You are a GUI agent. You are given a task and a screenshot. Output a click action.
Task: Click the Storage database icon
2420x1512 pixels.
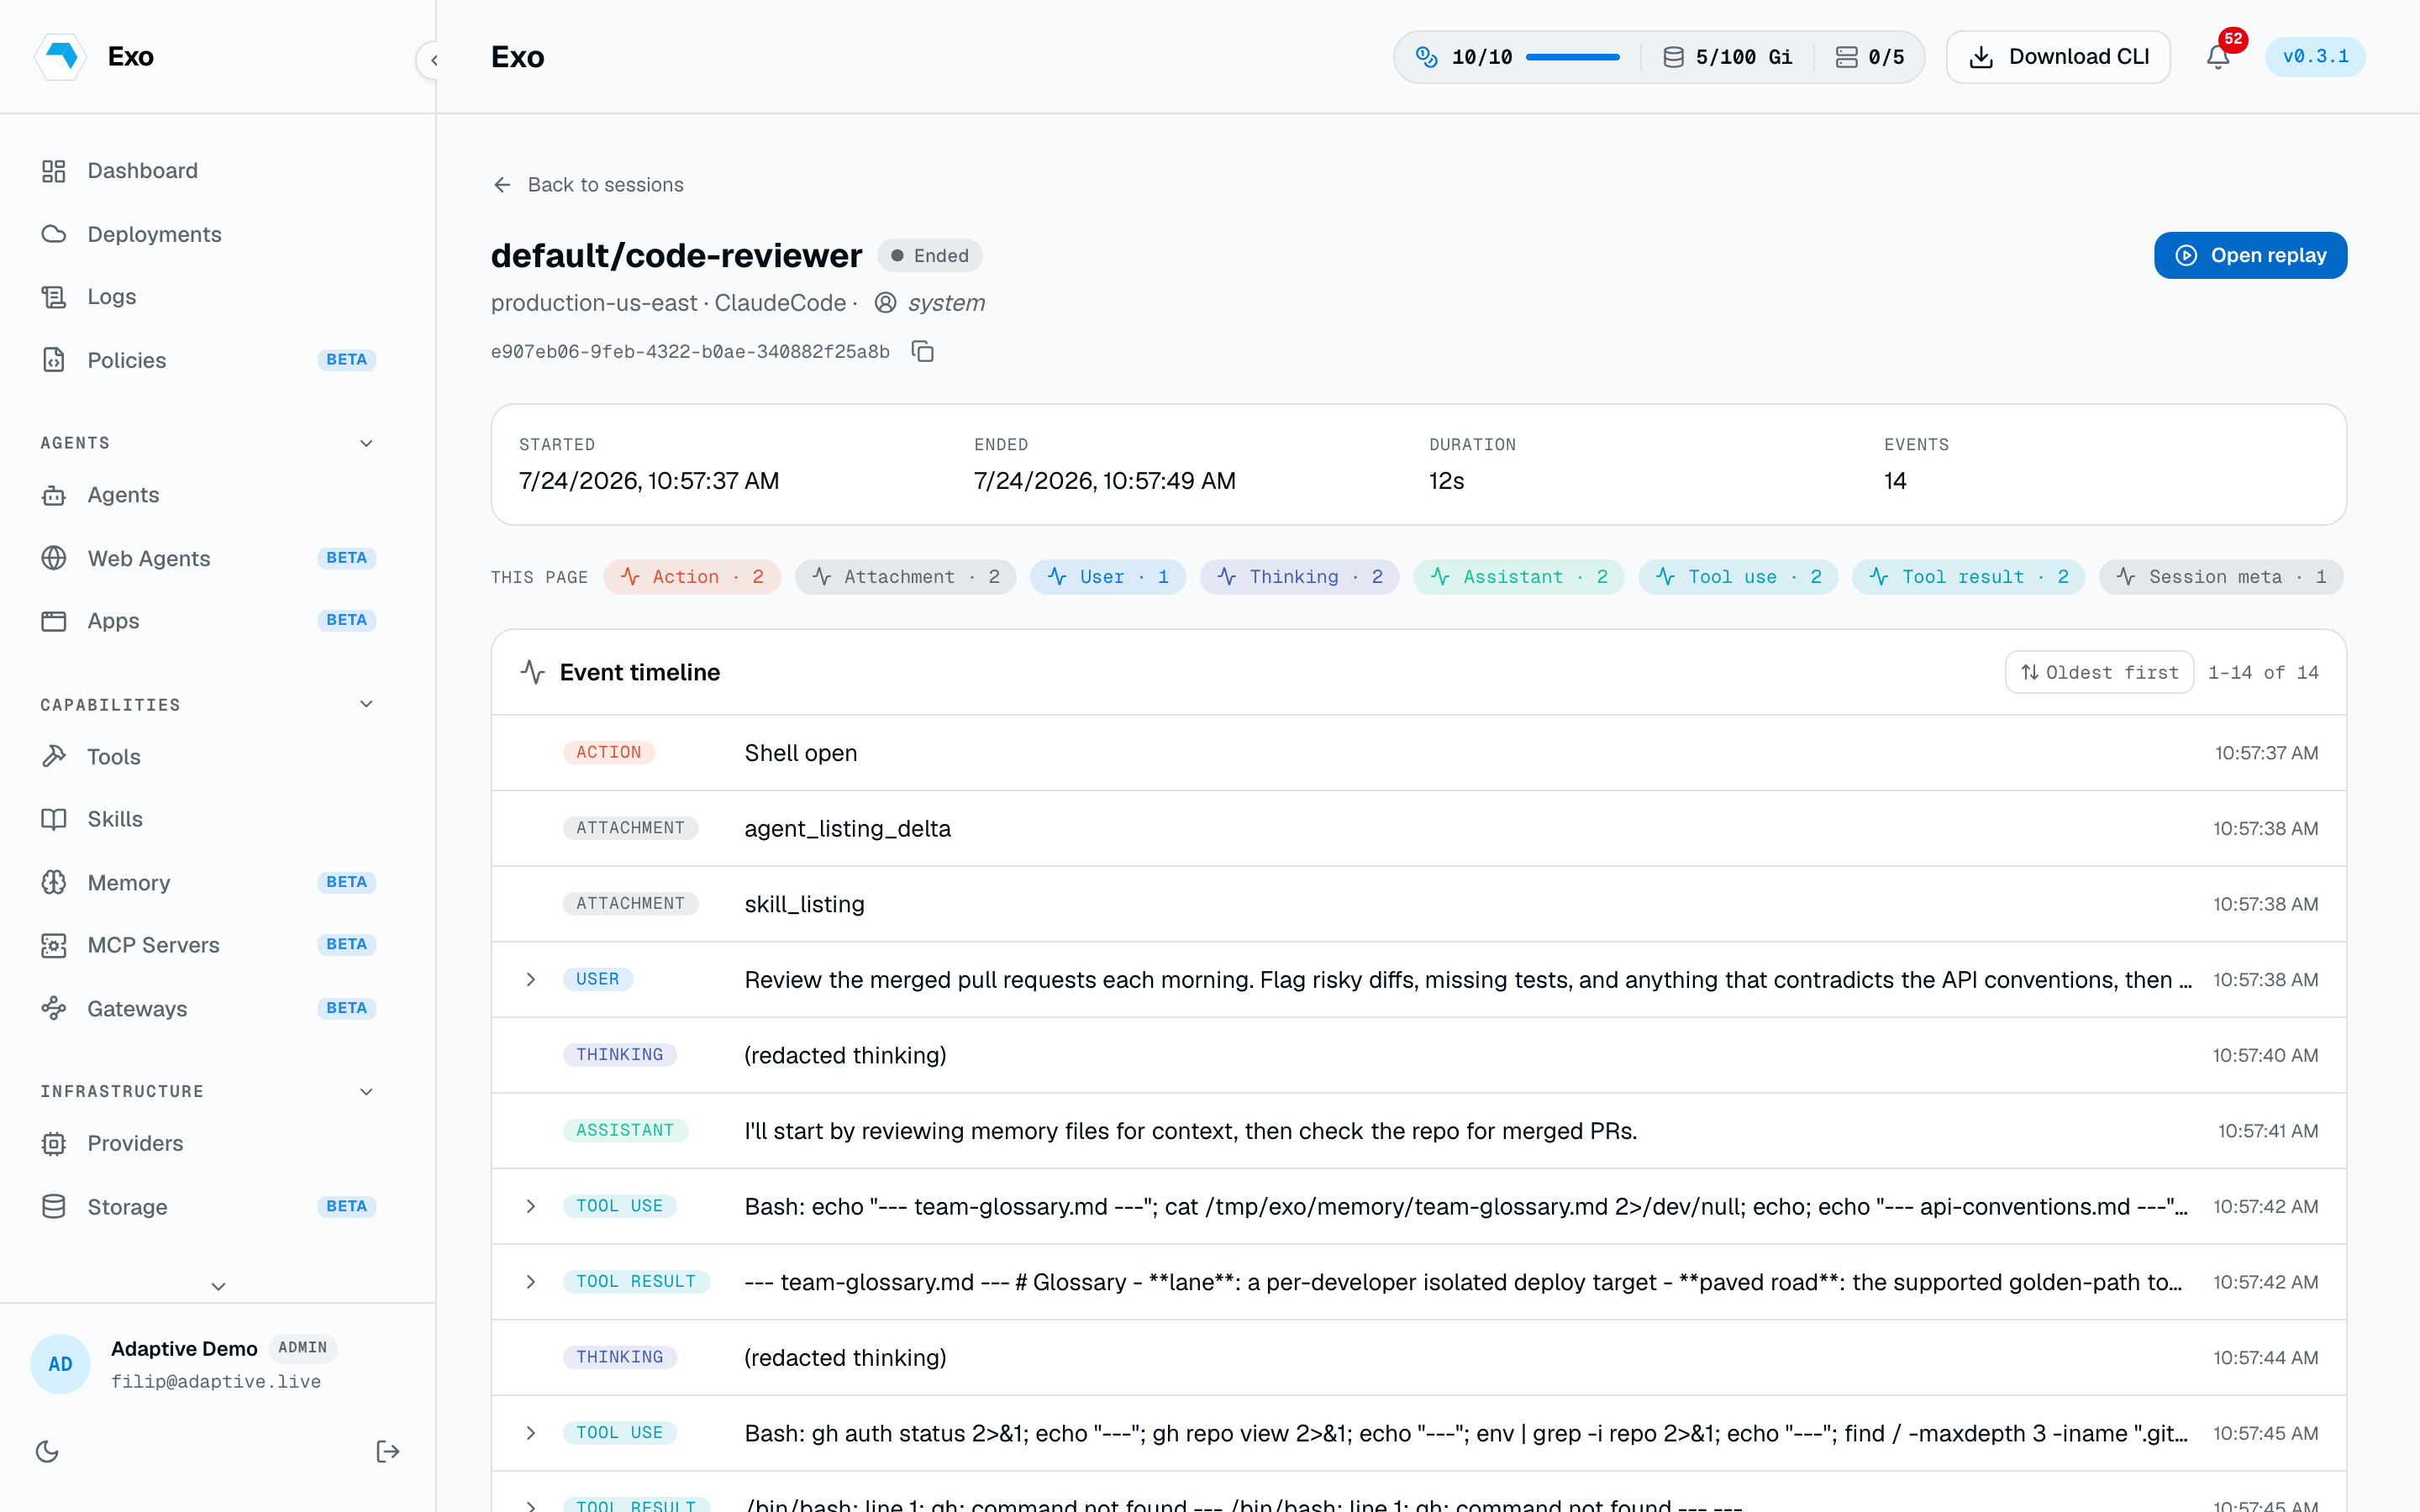click(54, 1206)
